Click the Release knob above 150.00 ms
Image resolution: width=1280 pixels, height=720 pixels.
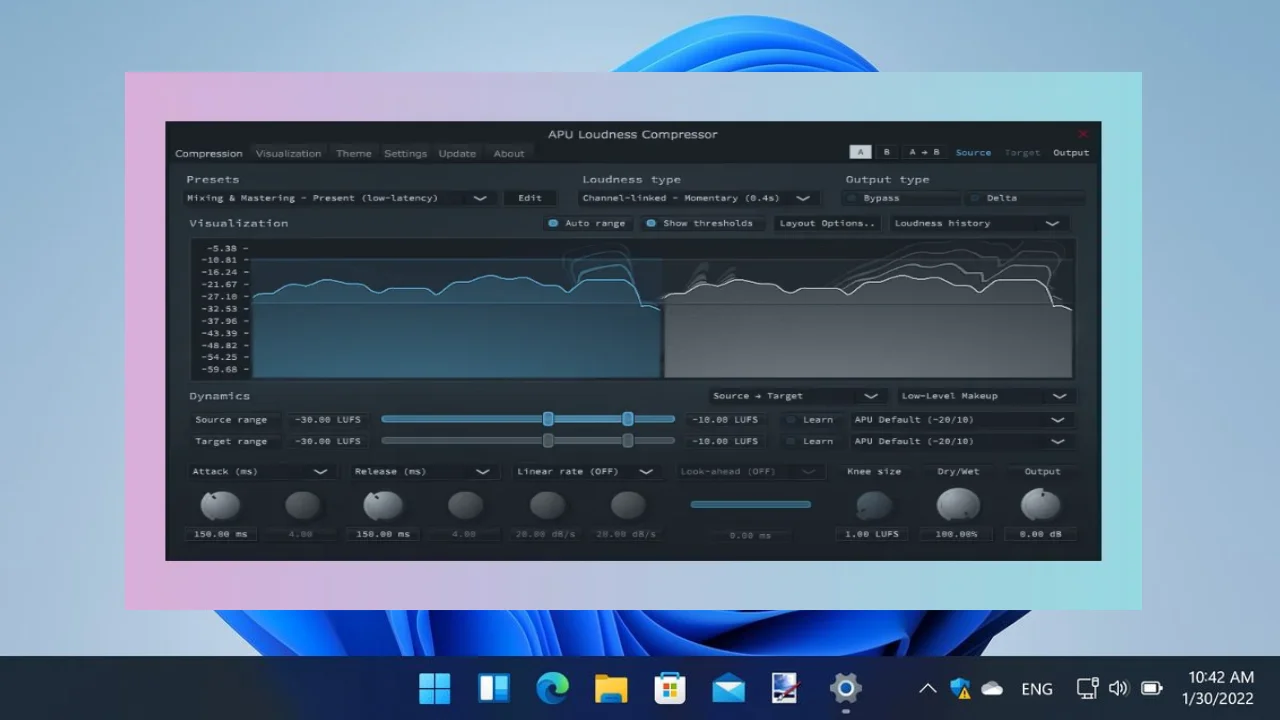tap(383, 506)
